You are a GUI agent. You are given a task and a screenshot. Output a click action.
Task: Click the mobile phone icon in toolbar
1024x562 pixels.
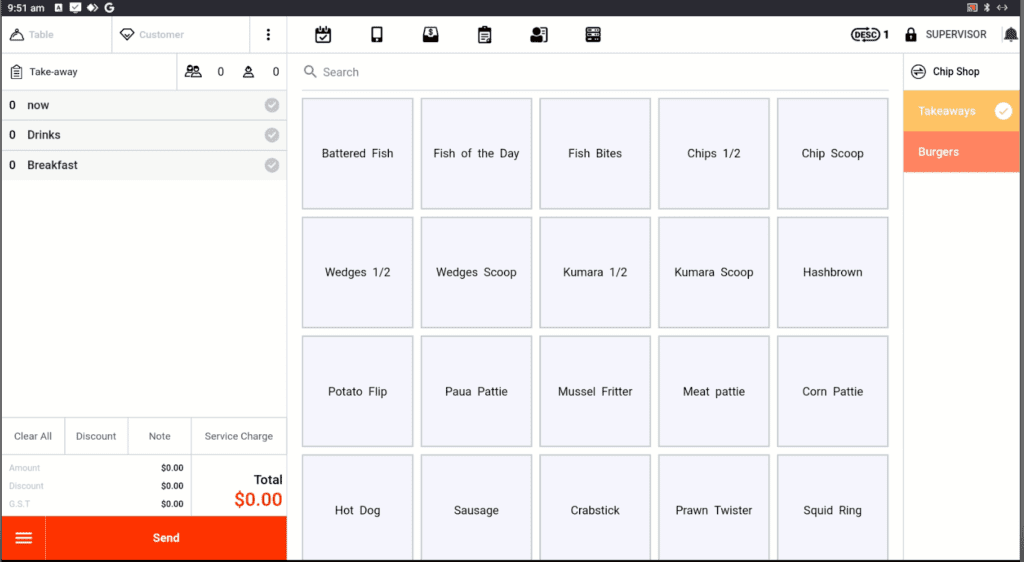click(x=377, y=35)
